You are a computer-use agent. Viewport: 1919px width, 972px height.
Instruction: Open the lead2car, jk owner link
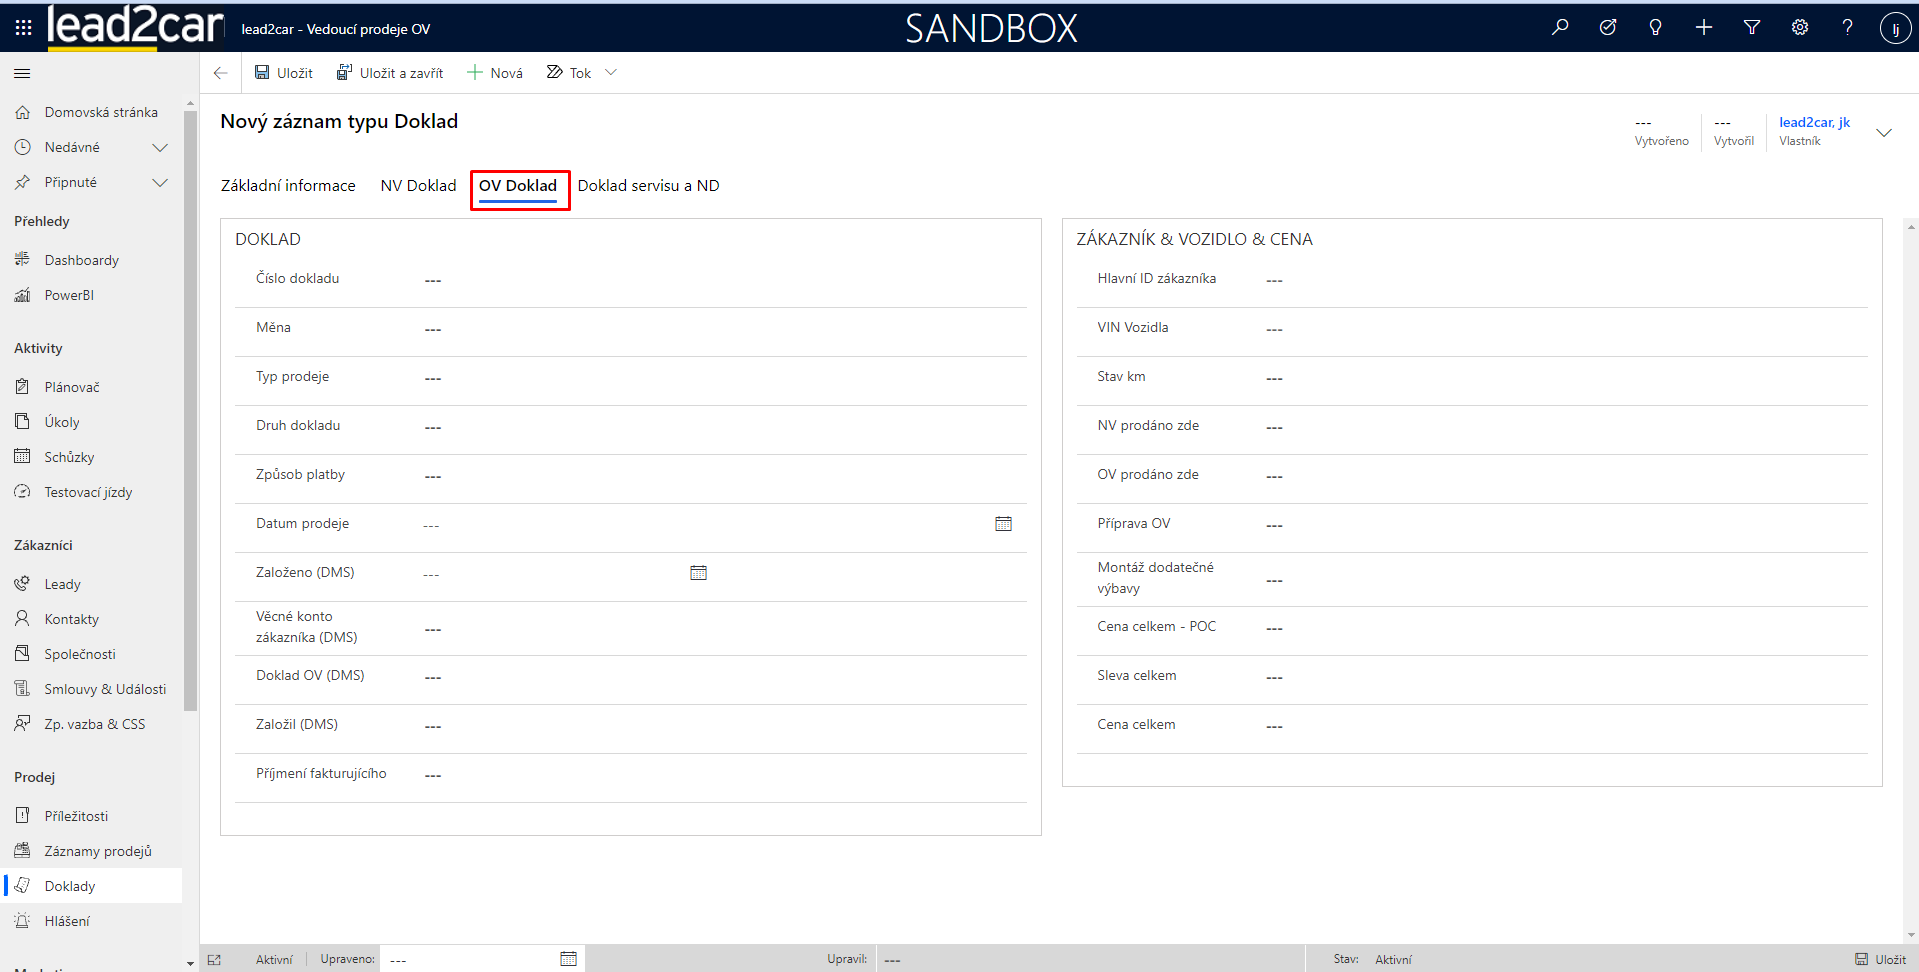[x=1814, y=122]
